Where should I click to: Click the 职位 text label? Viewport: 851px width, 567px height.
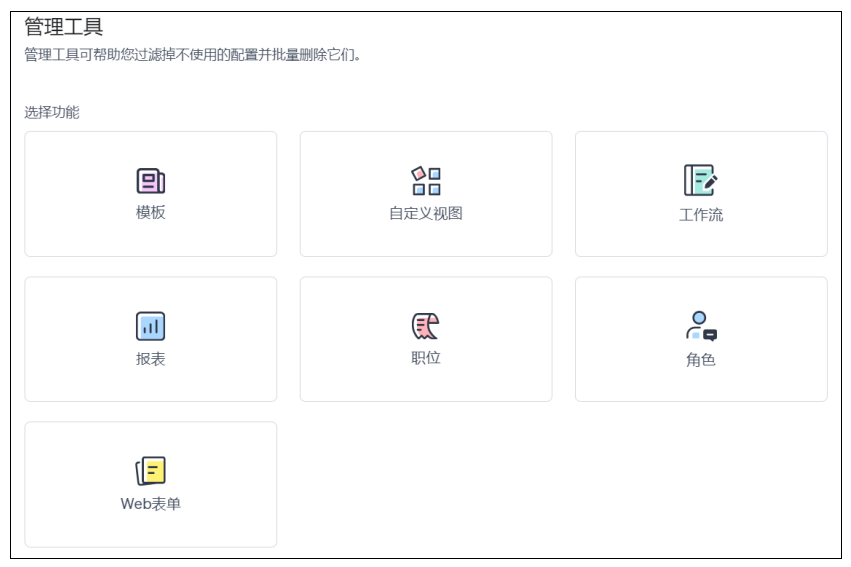pyautogui.click(x=426, y=358)
